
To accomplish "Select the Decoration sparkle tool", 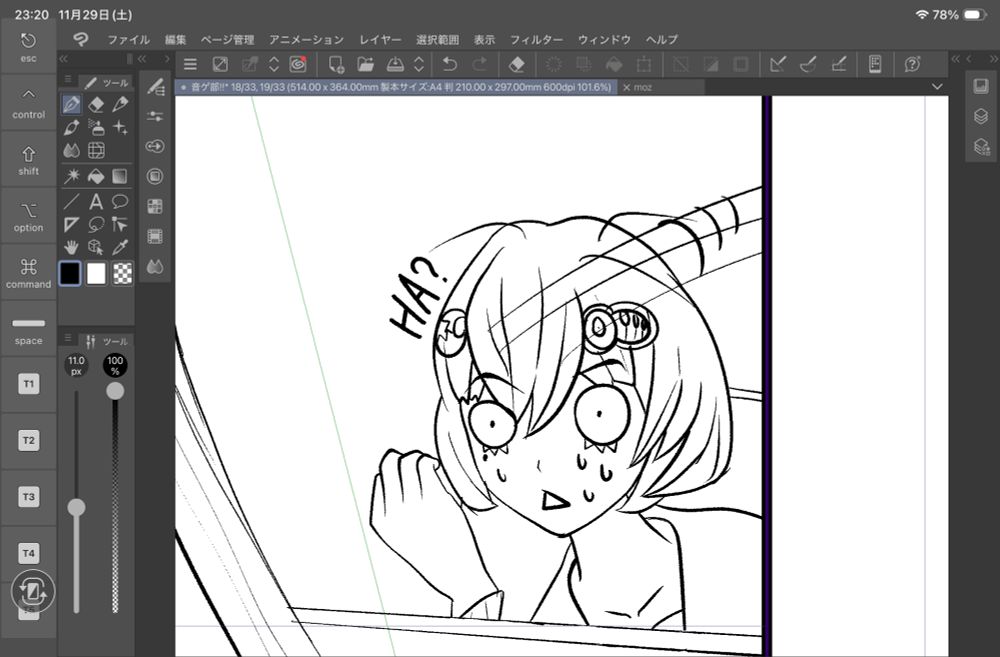I will (120, 127).
